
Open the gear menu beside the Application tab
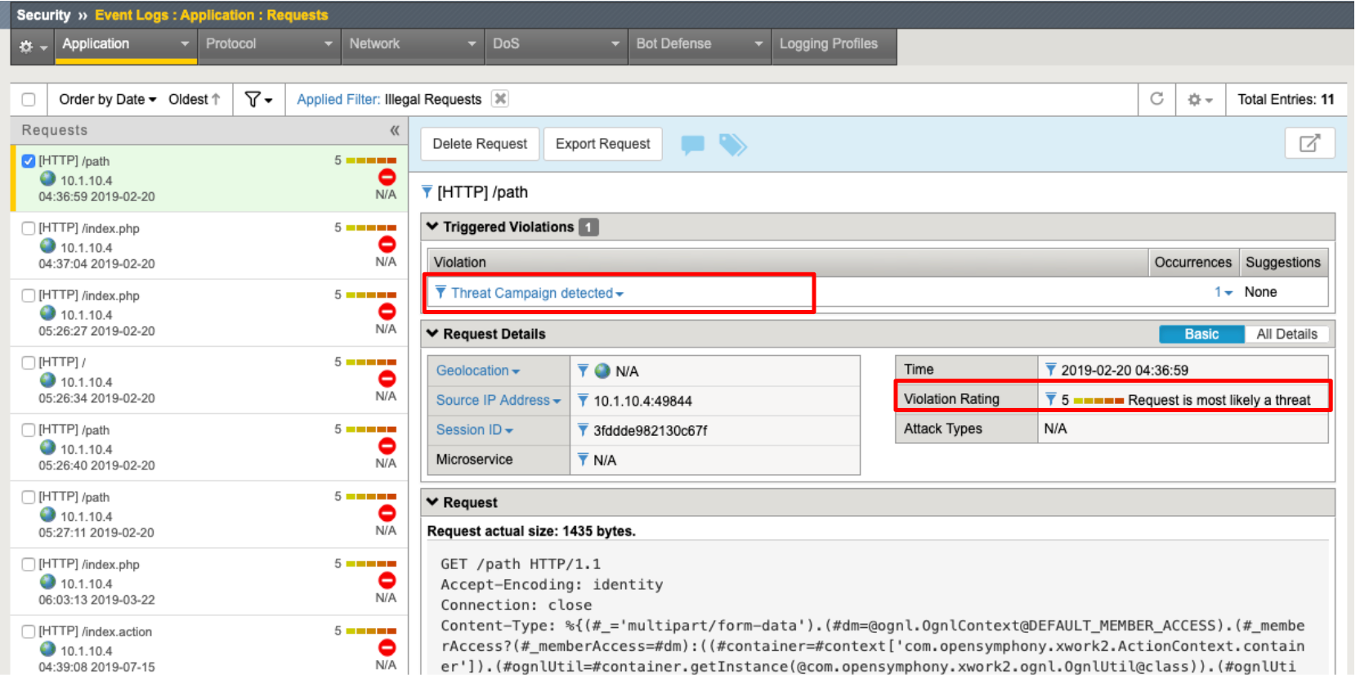coord(32,47)
